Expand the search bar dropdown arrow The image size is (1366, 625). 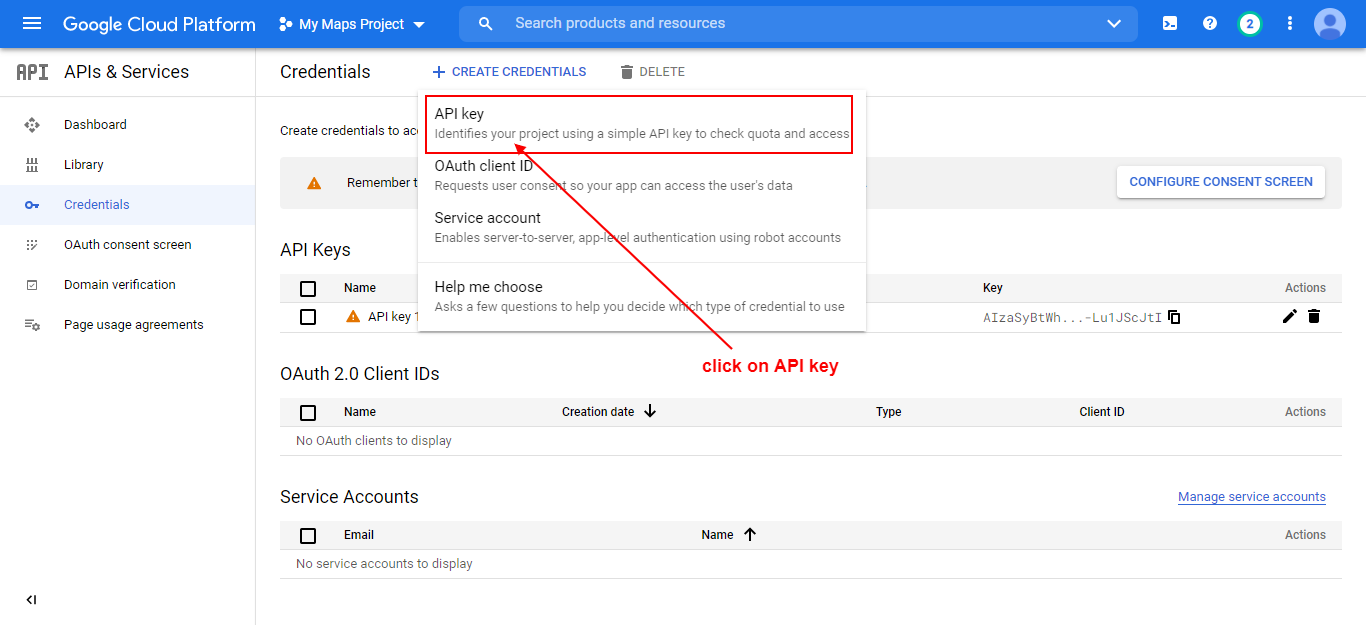pyautogui.click(x=1114, y=24)
